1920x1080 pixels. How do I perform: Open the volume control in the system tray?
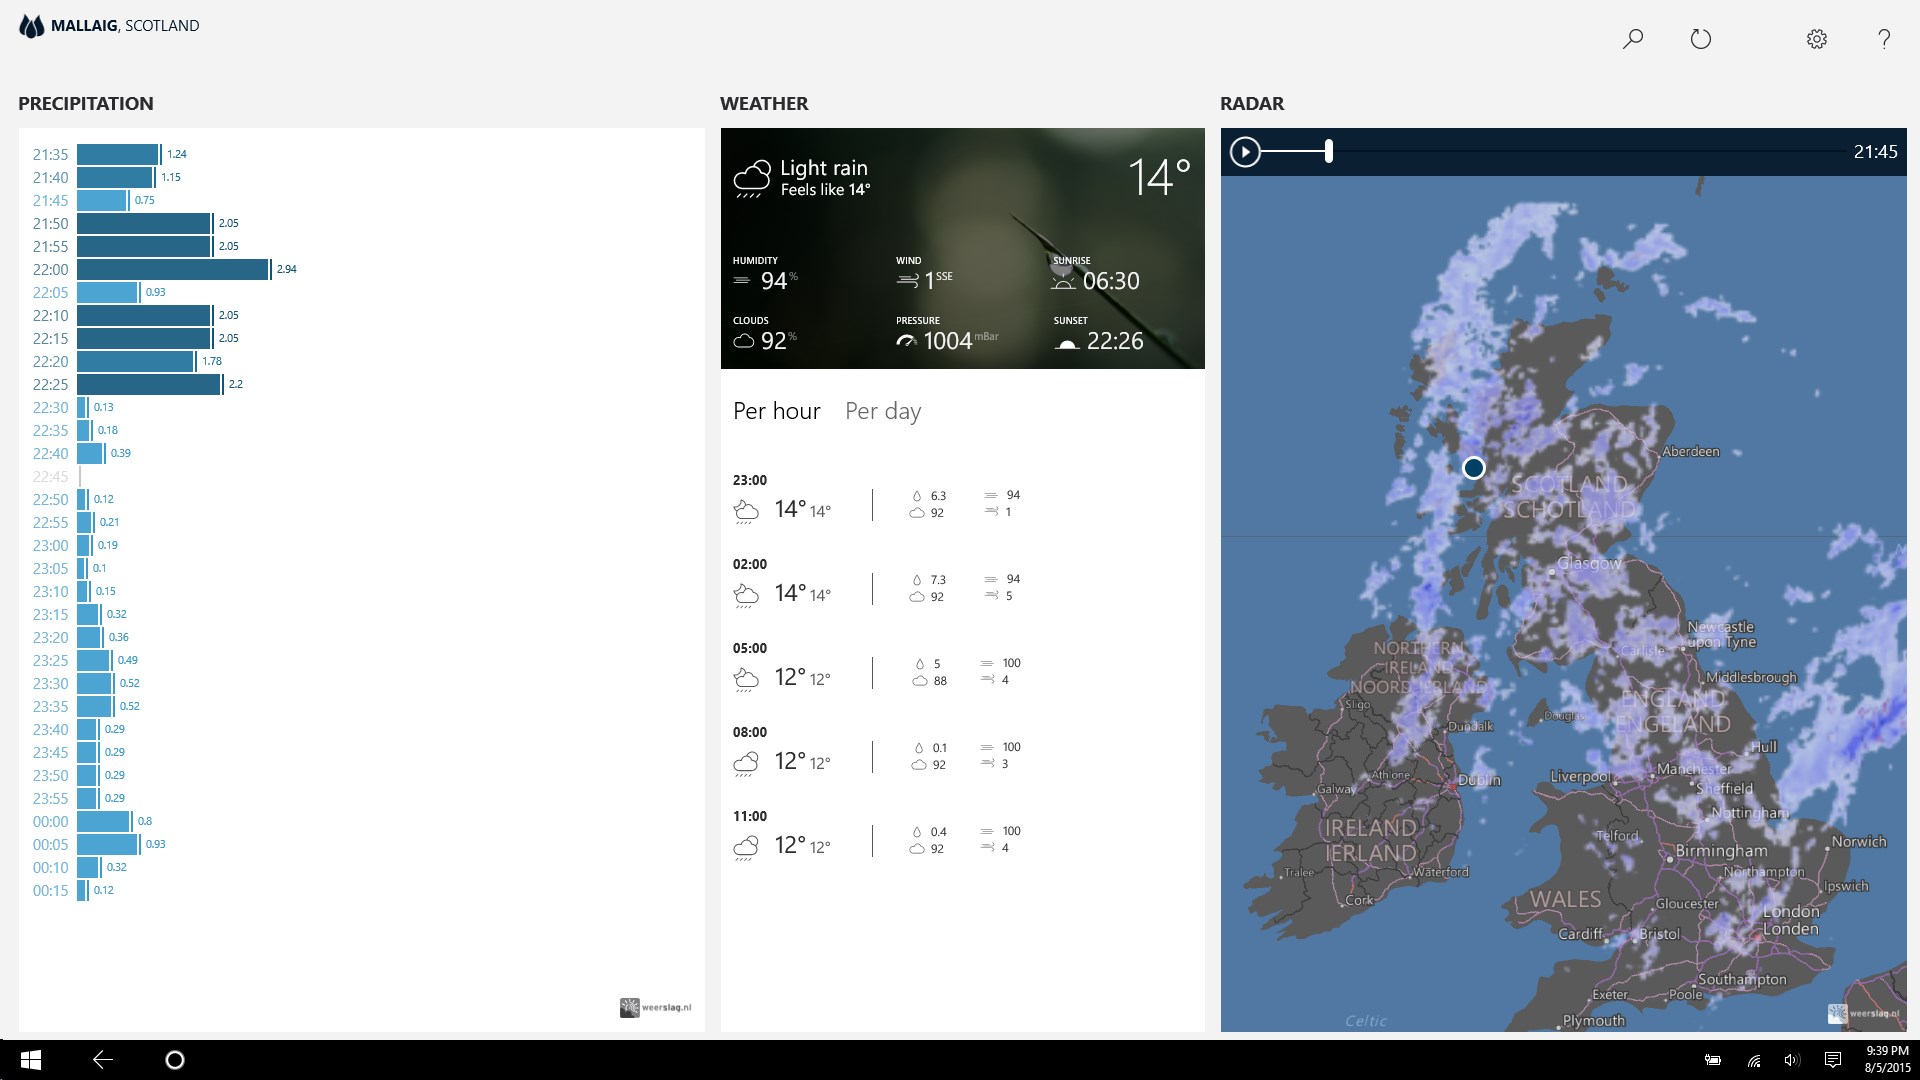[x=1792, y=1060]
